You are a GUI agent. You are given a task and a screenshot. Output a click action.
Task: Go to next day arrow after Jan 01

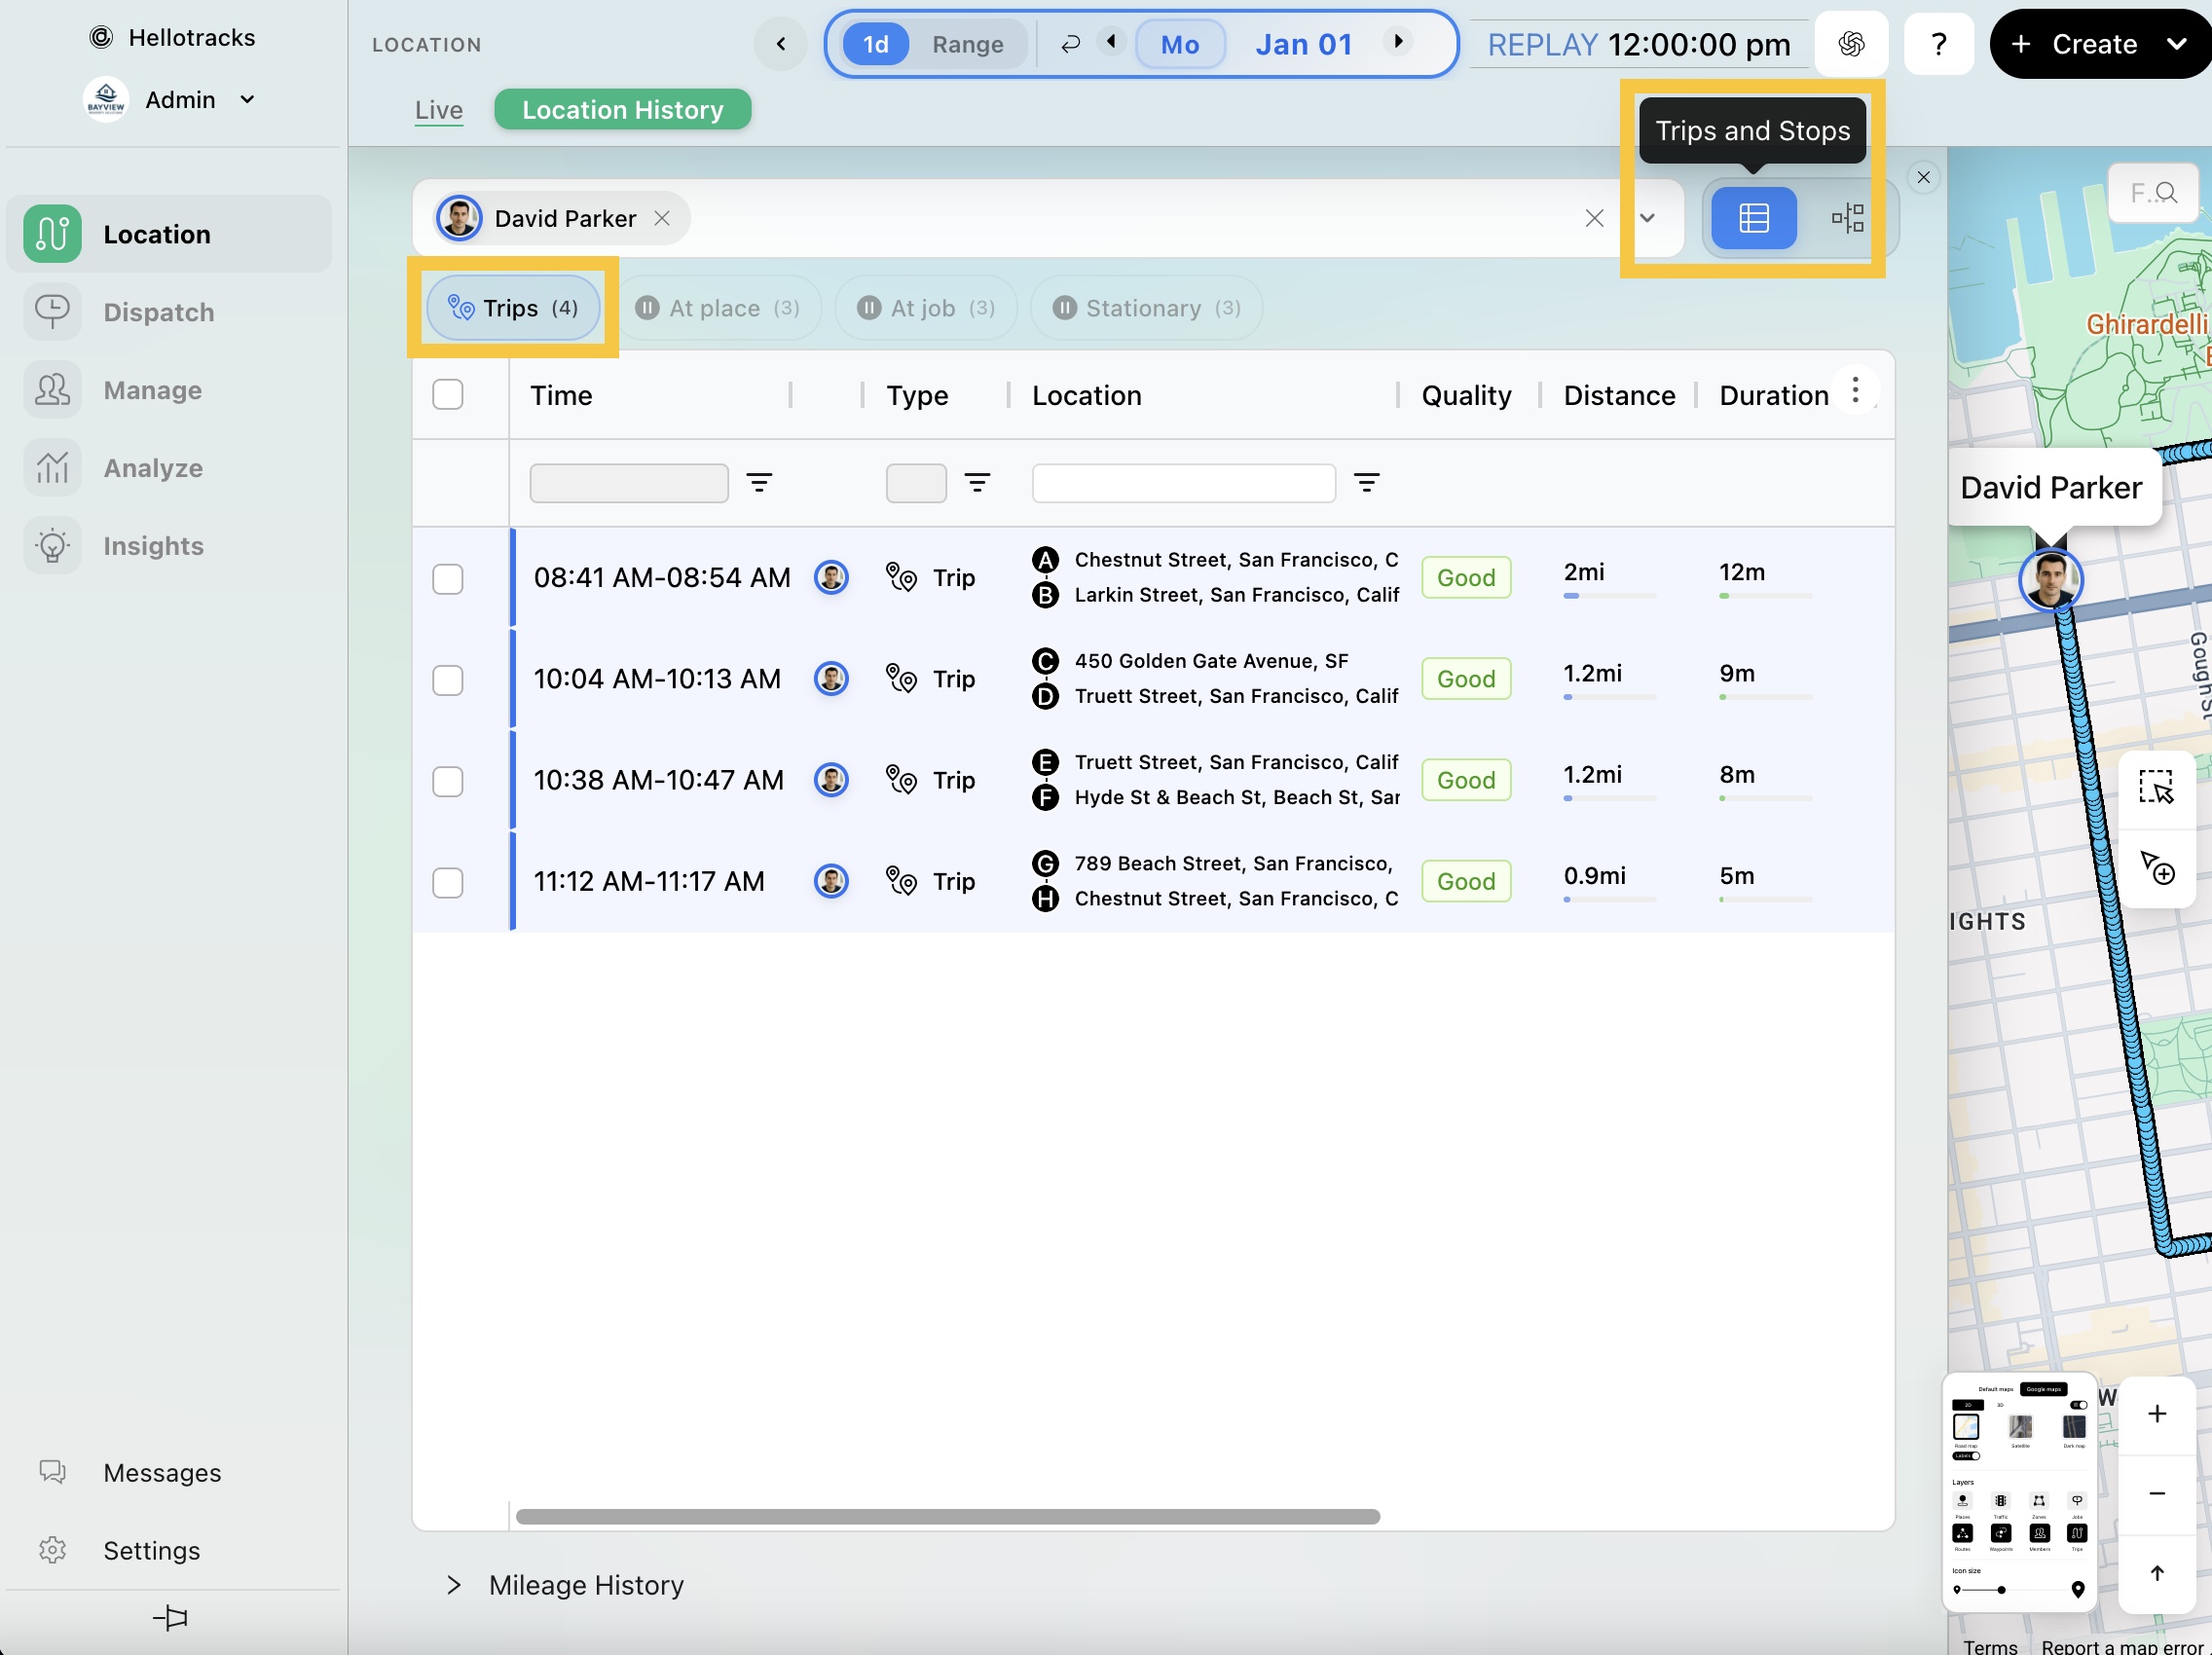(1398, 42)
